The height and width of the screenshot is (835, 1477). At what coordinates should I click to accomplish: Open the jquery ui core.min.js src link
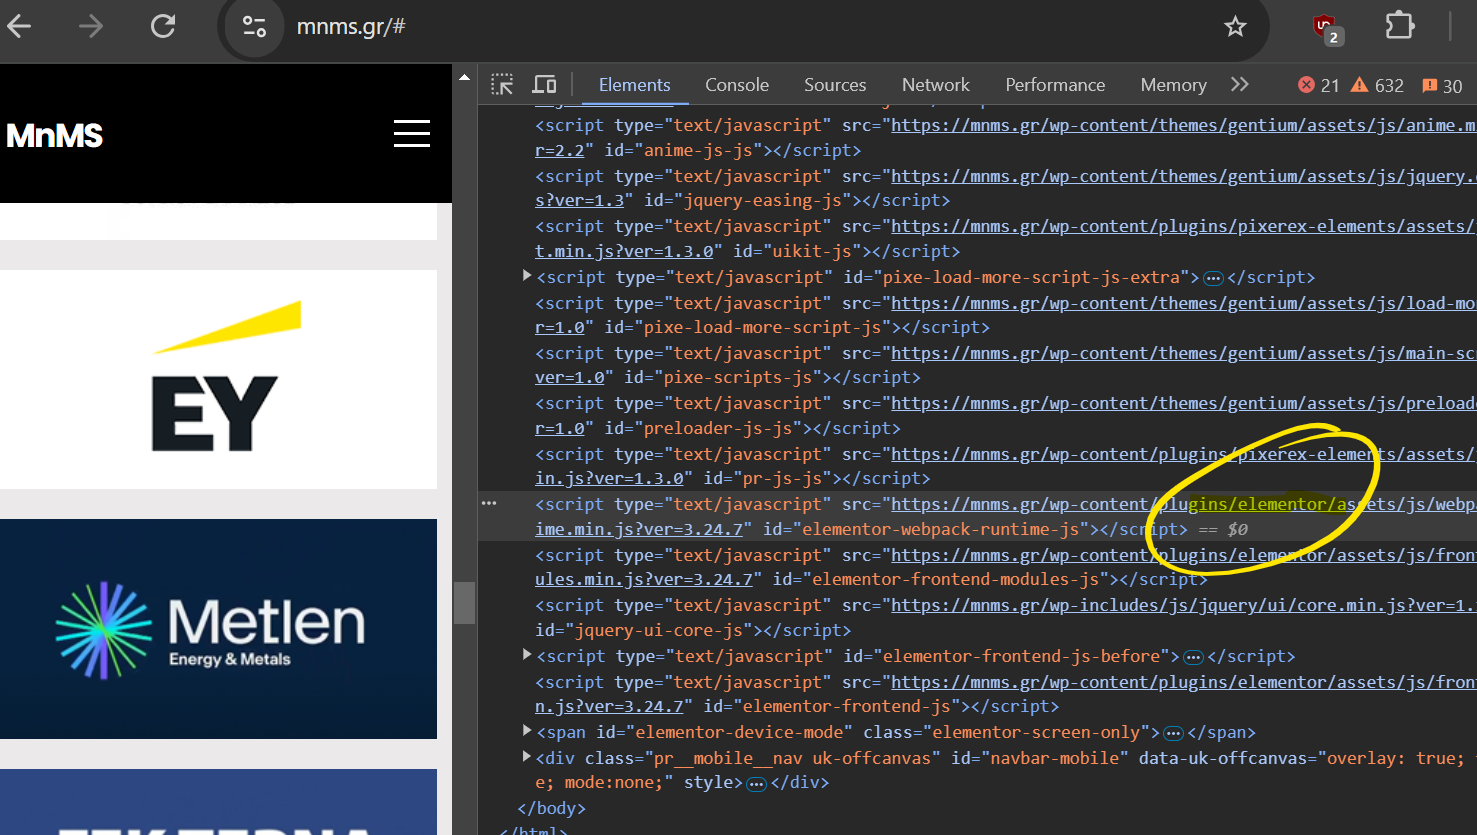click(x=1183, y=605)
